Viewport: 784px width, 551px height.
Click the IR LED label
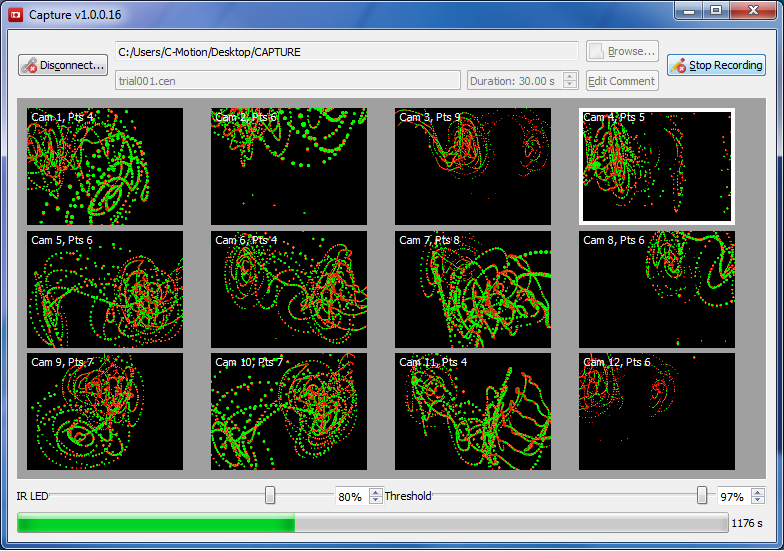coord(32,496)
